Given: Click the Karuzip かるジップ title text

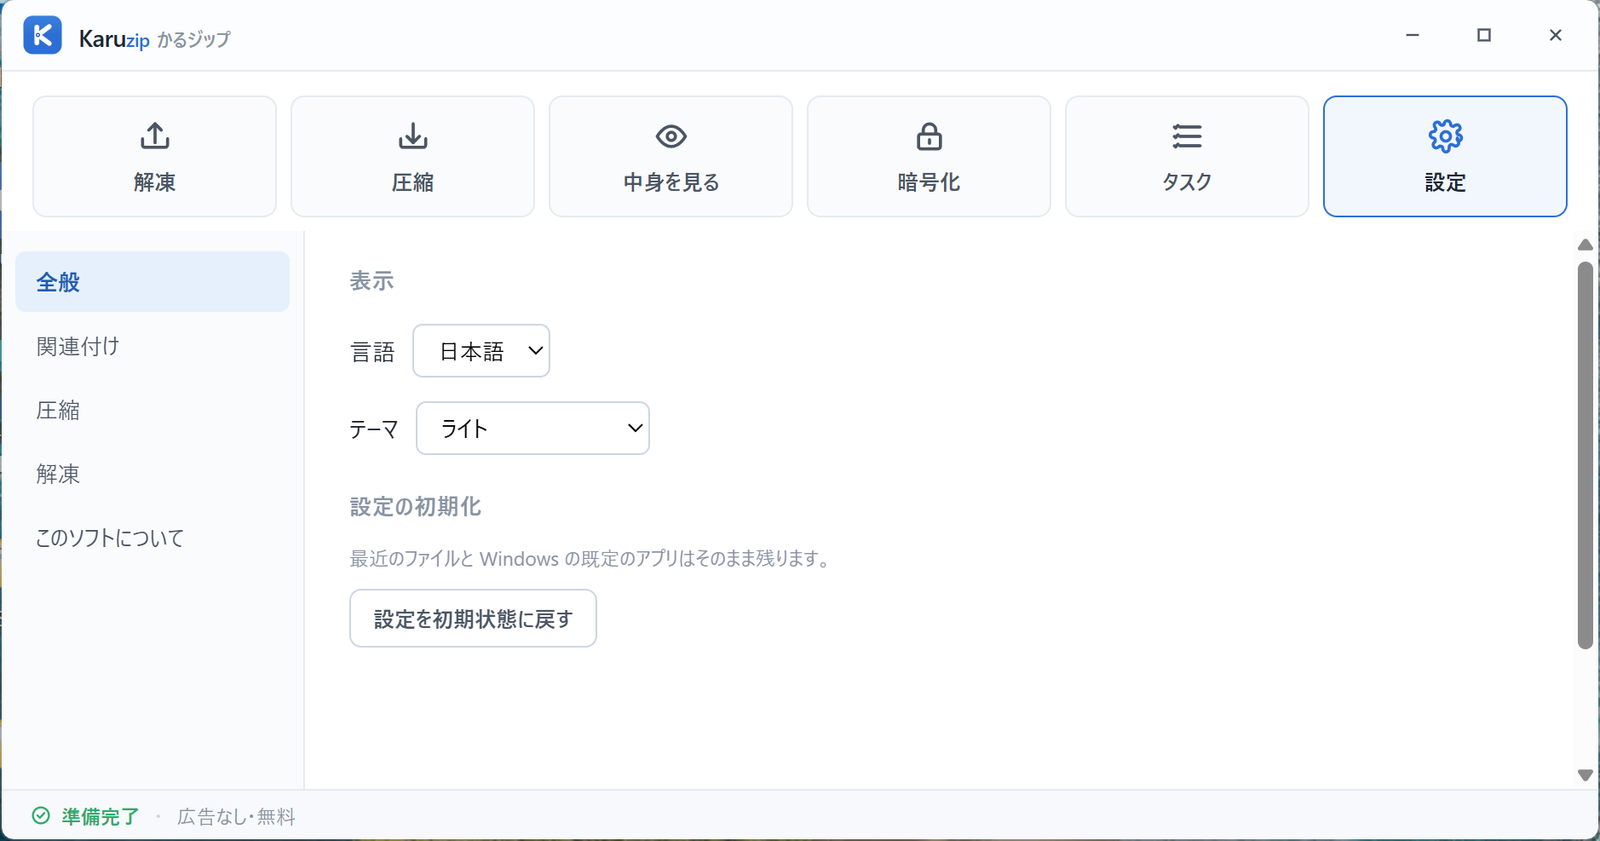Looking at the screenshot, I should click(x=154, y=39).
